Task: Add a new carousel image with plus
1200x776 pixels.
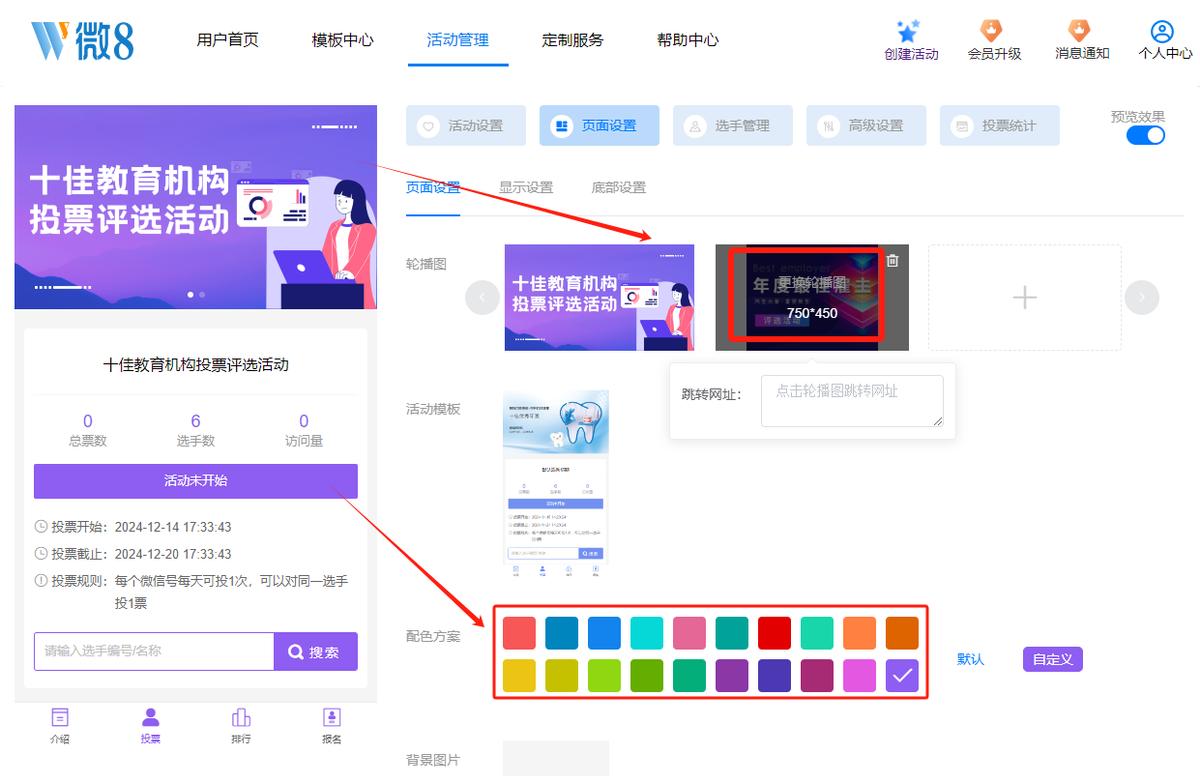Action: (1025, 297)
